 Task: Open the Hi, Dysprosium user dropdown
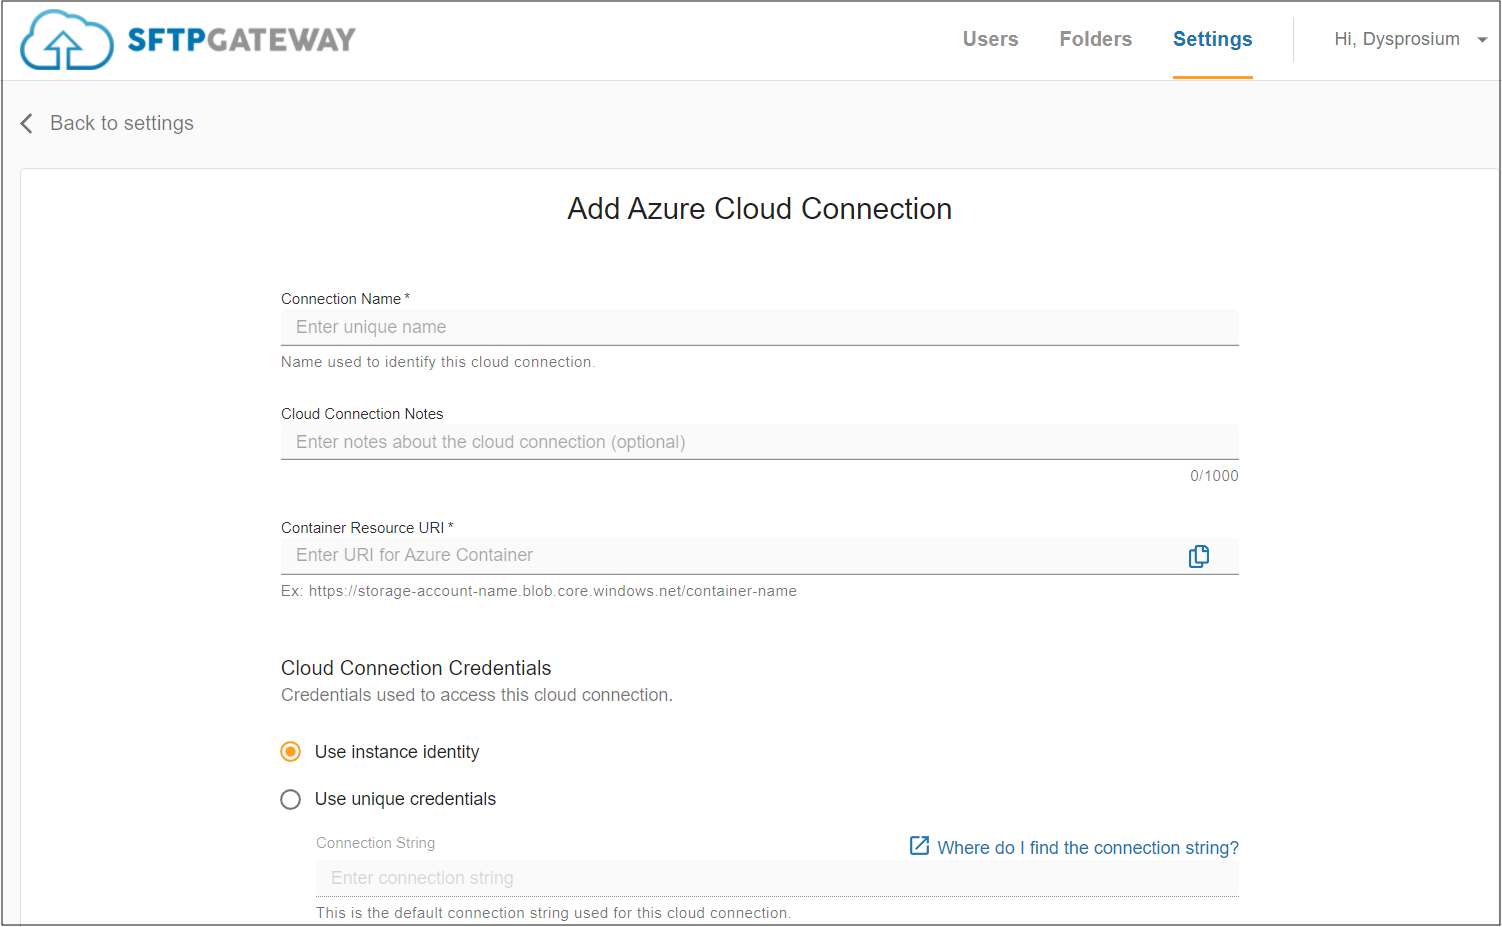1411,39
